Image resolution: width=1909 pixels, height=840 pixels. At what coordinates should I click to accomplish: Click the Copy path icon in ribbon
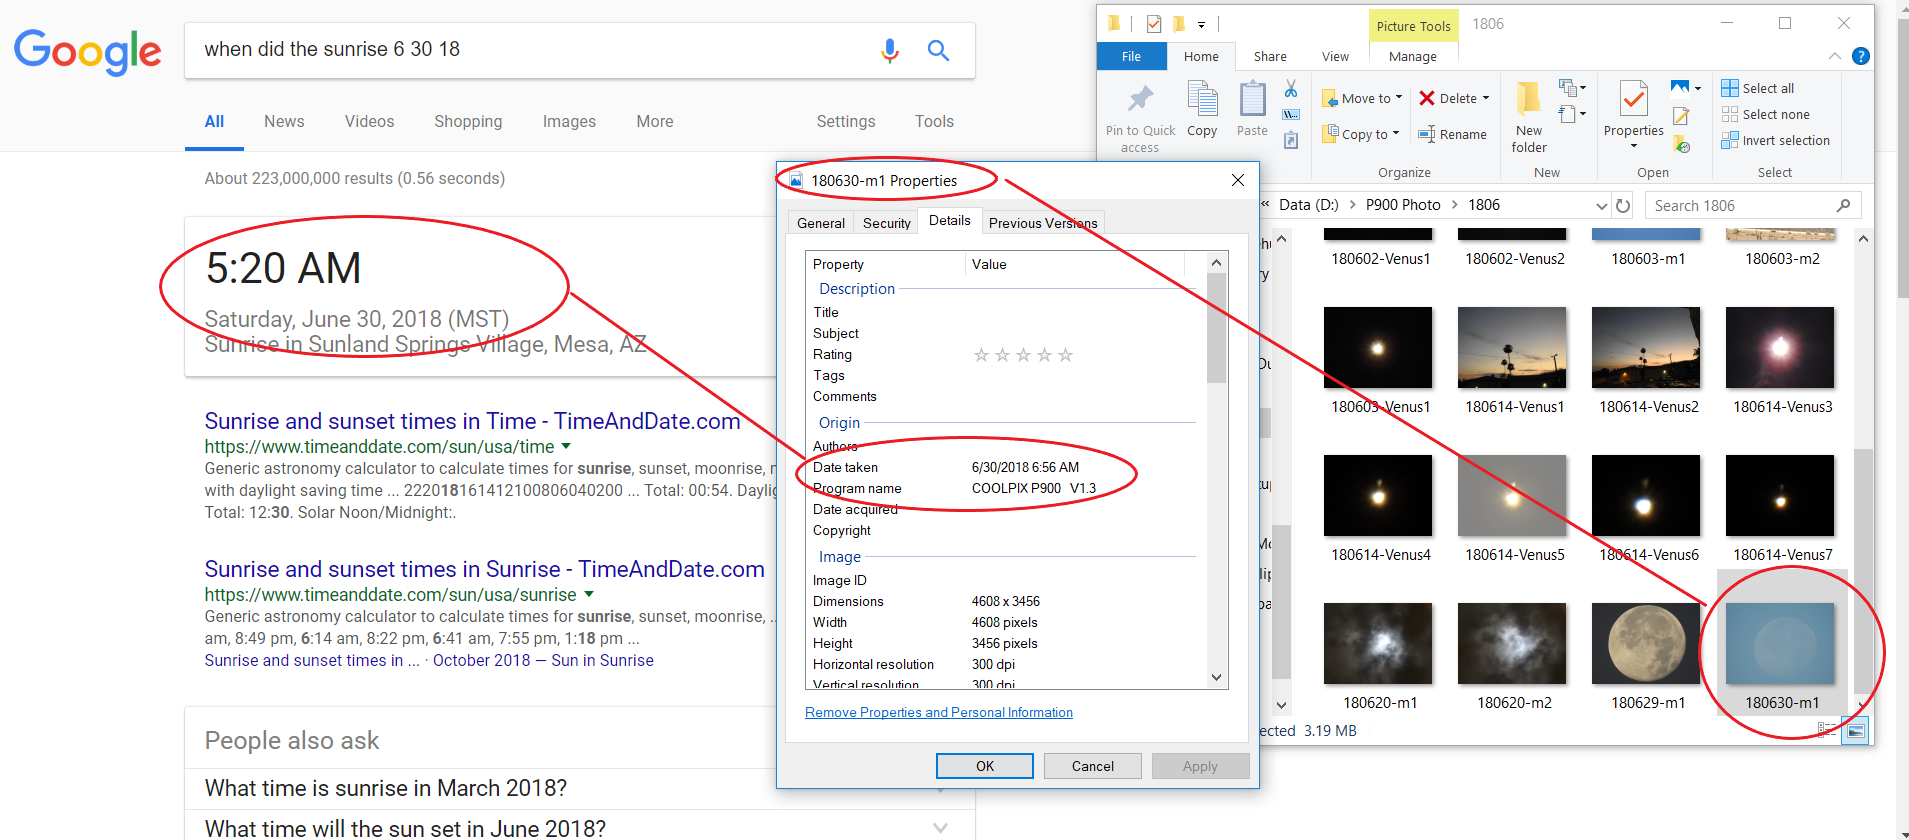pos(1291,114)
